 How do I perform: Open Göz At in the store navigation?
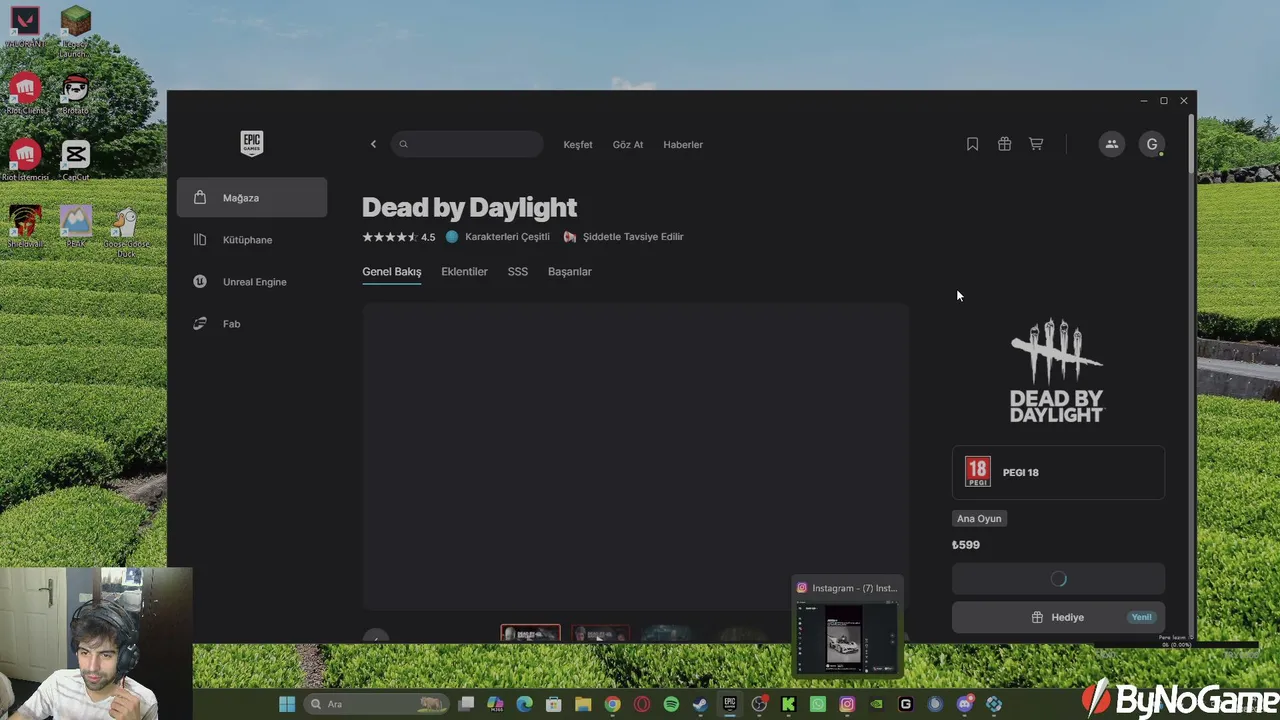tap(628, 145)
